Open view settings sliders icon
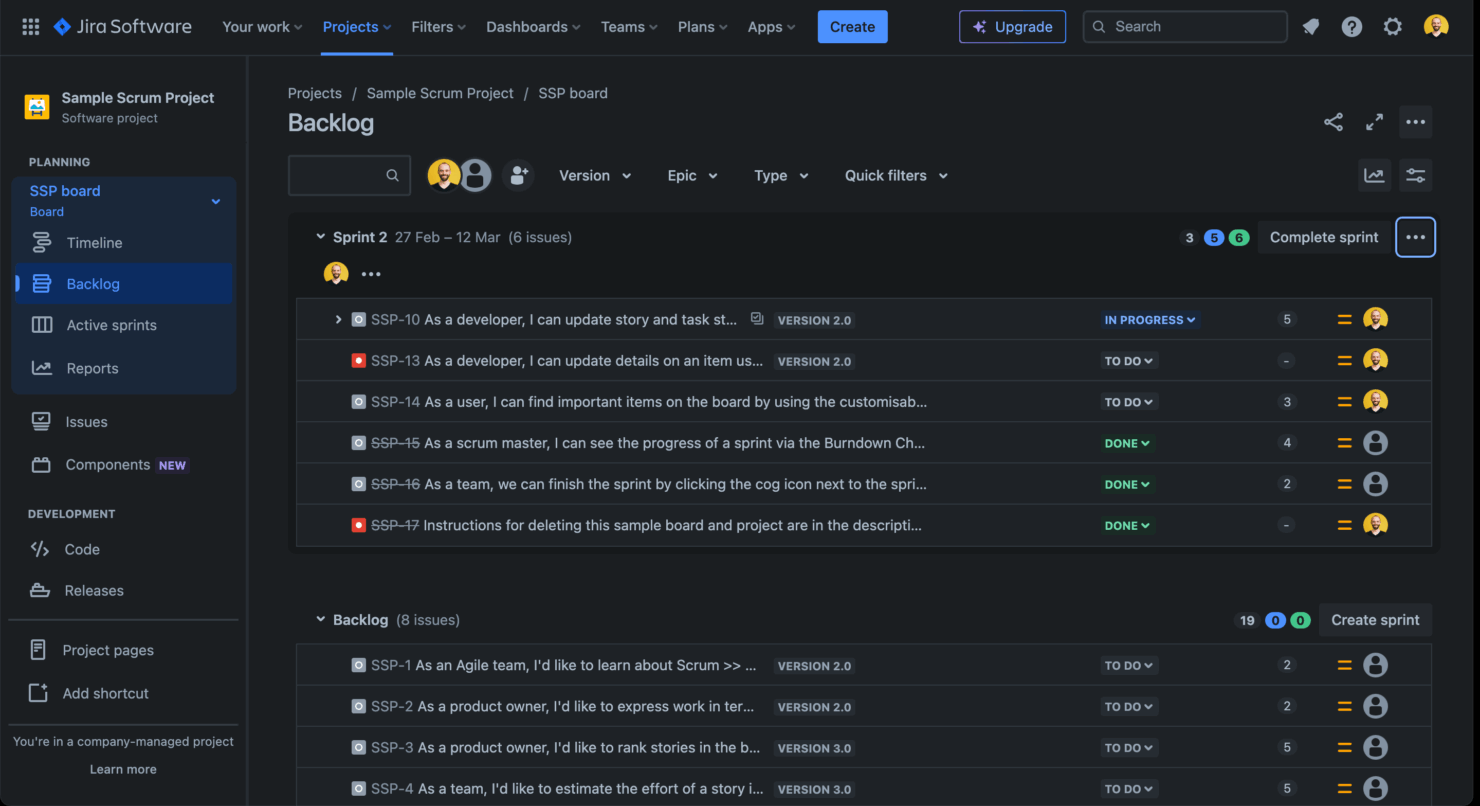The image size is (1480, 806). click(x=1415, y=175)
